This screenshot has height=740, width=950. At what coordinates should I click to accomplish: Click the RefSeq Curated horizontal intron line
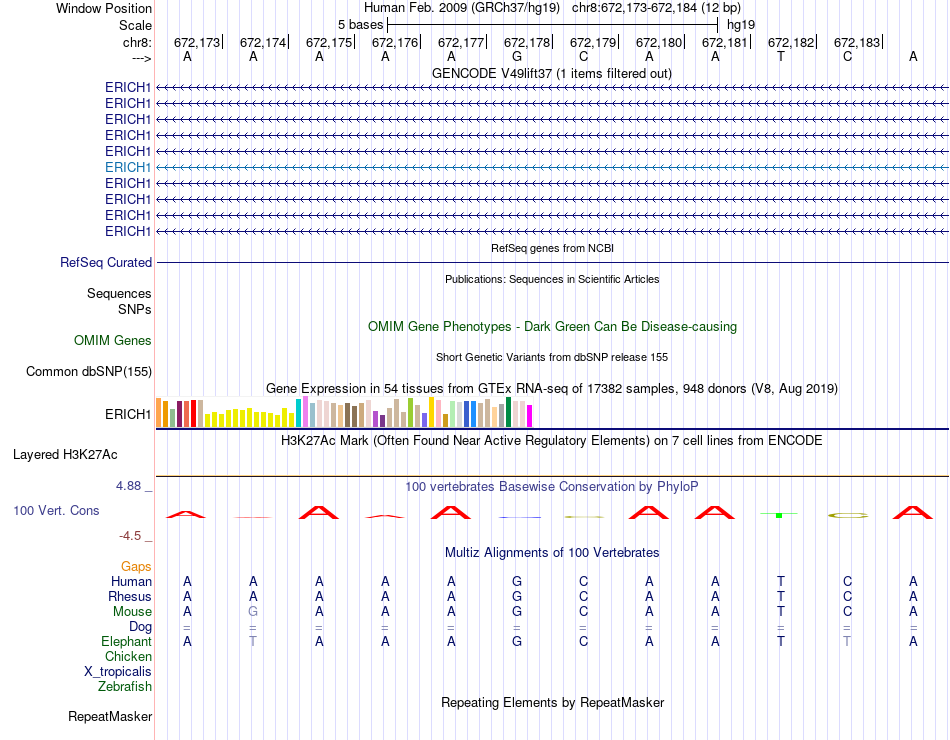(552, 262)
